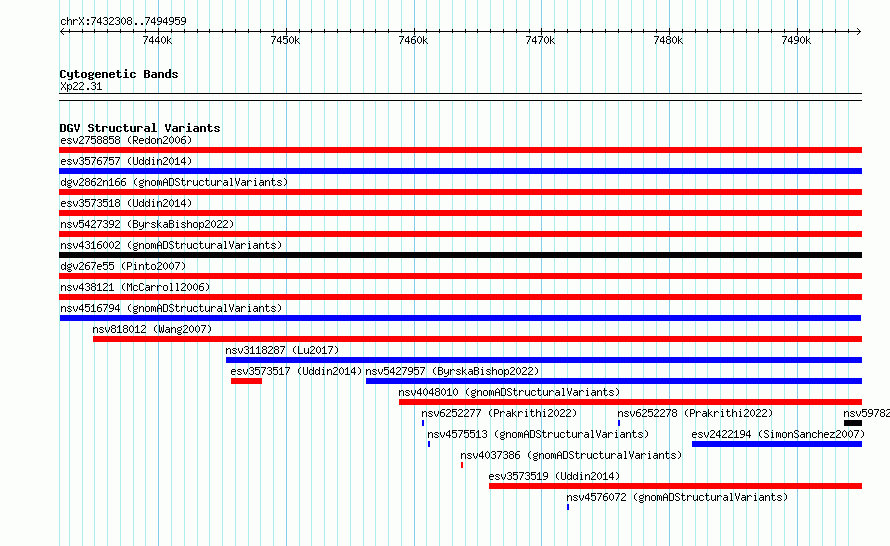Click the dgv267e55 (Pinto2007) label

[x=123, y=266]
